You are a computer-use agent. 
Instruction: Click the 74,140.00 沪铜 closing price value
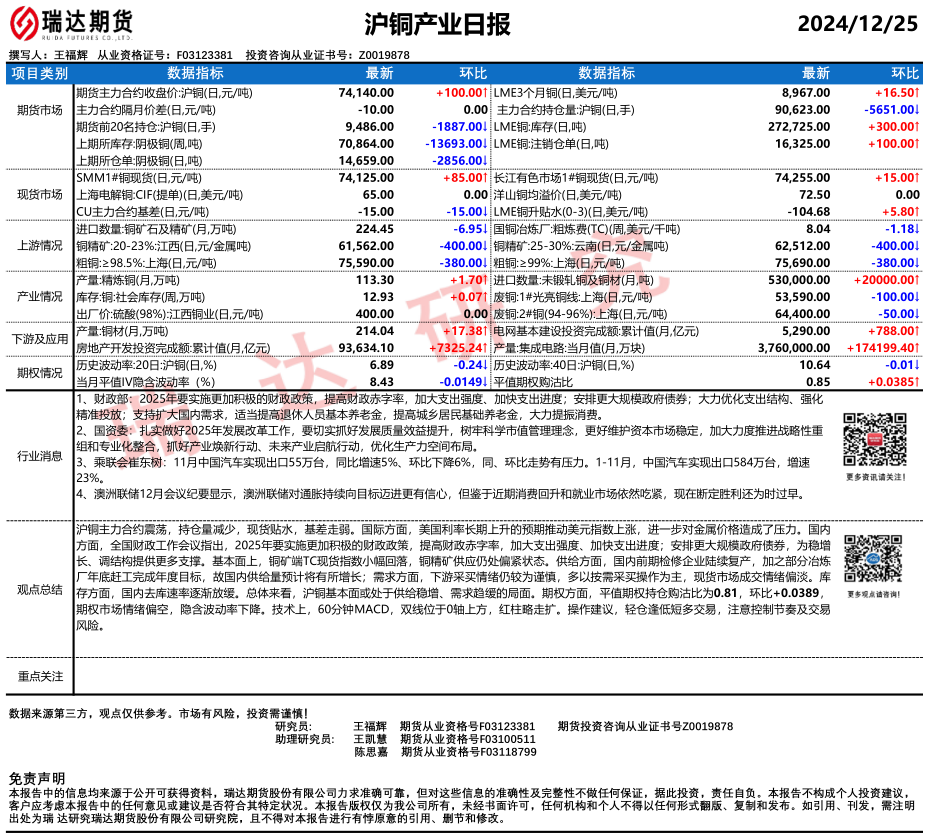tap(366, 91)
